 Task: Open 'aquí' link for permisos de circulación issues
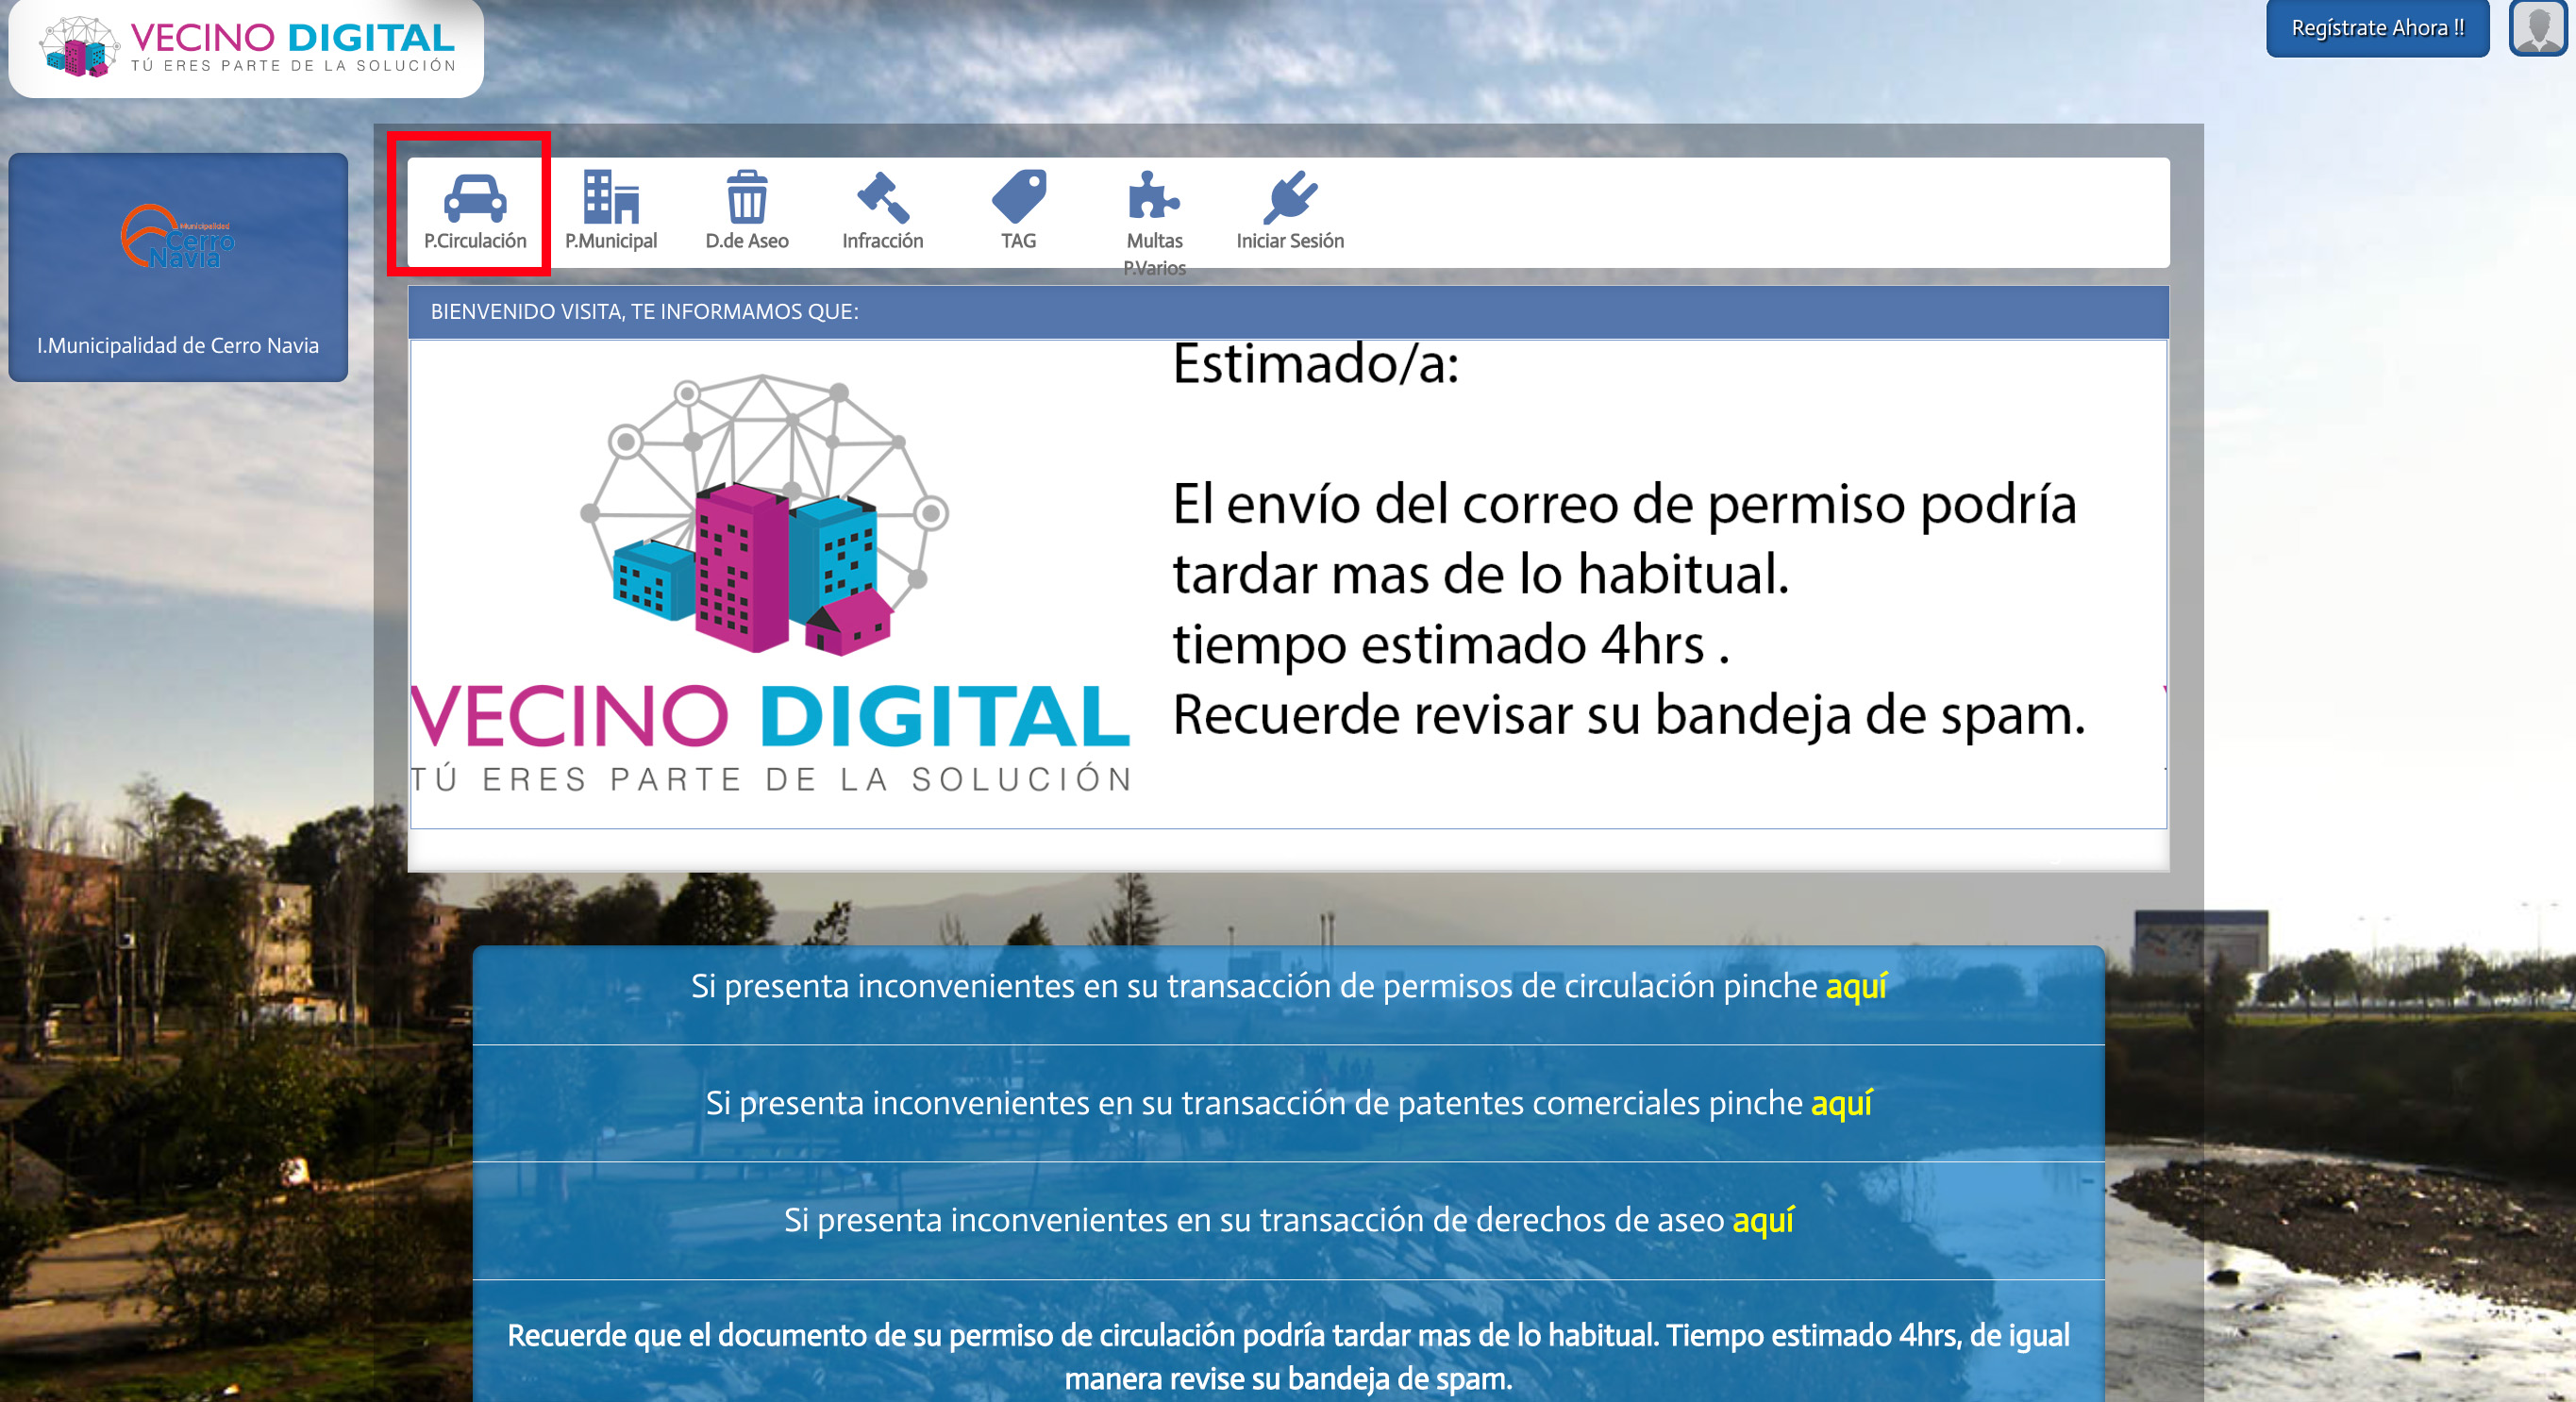[1858, 987]
